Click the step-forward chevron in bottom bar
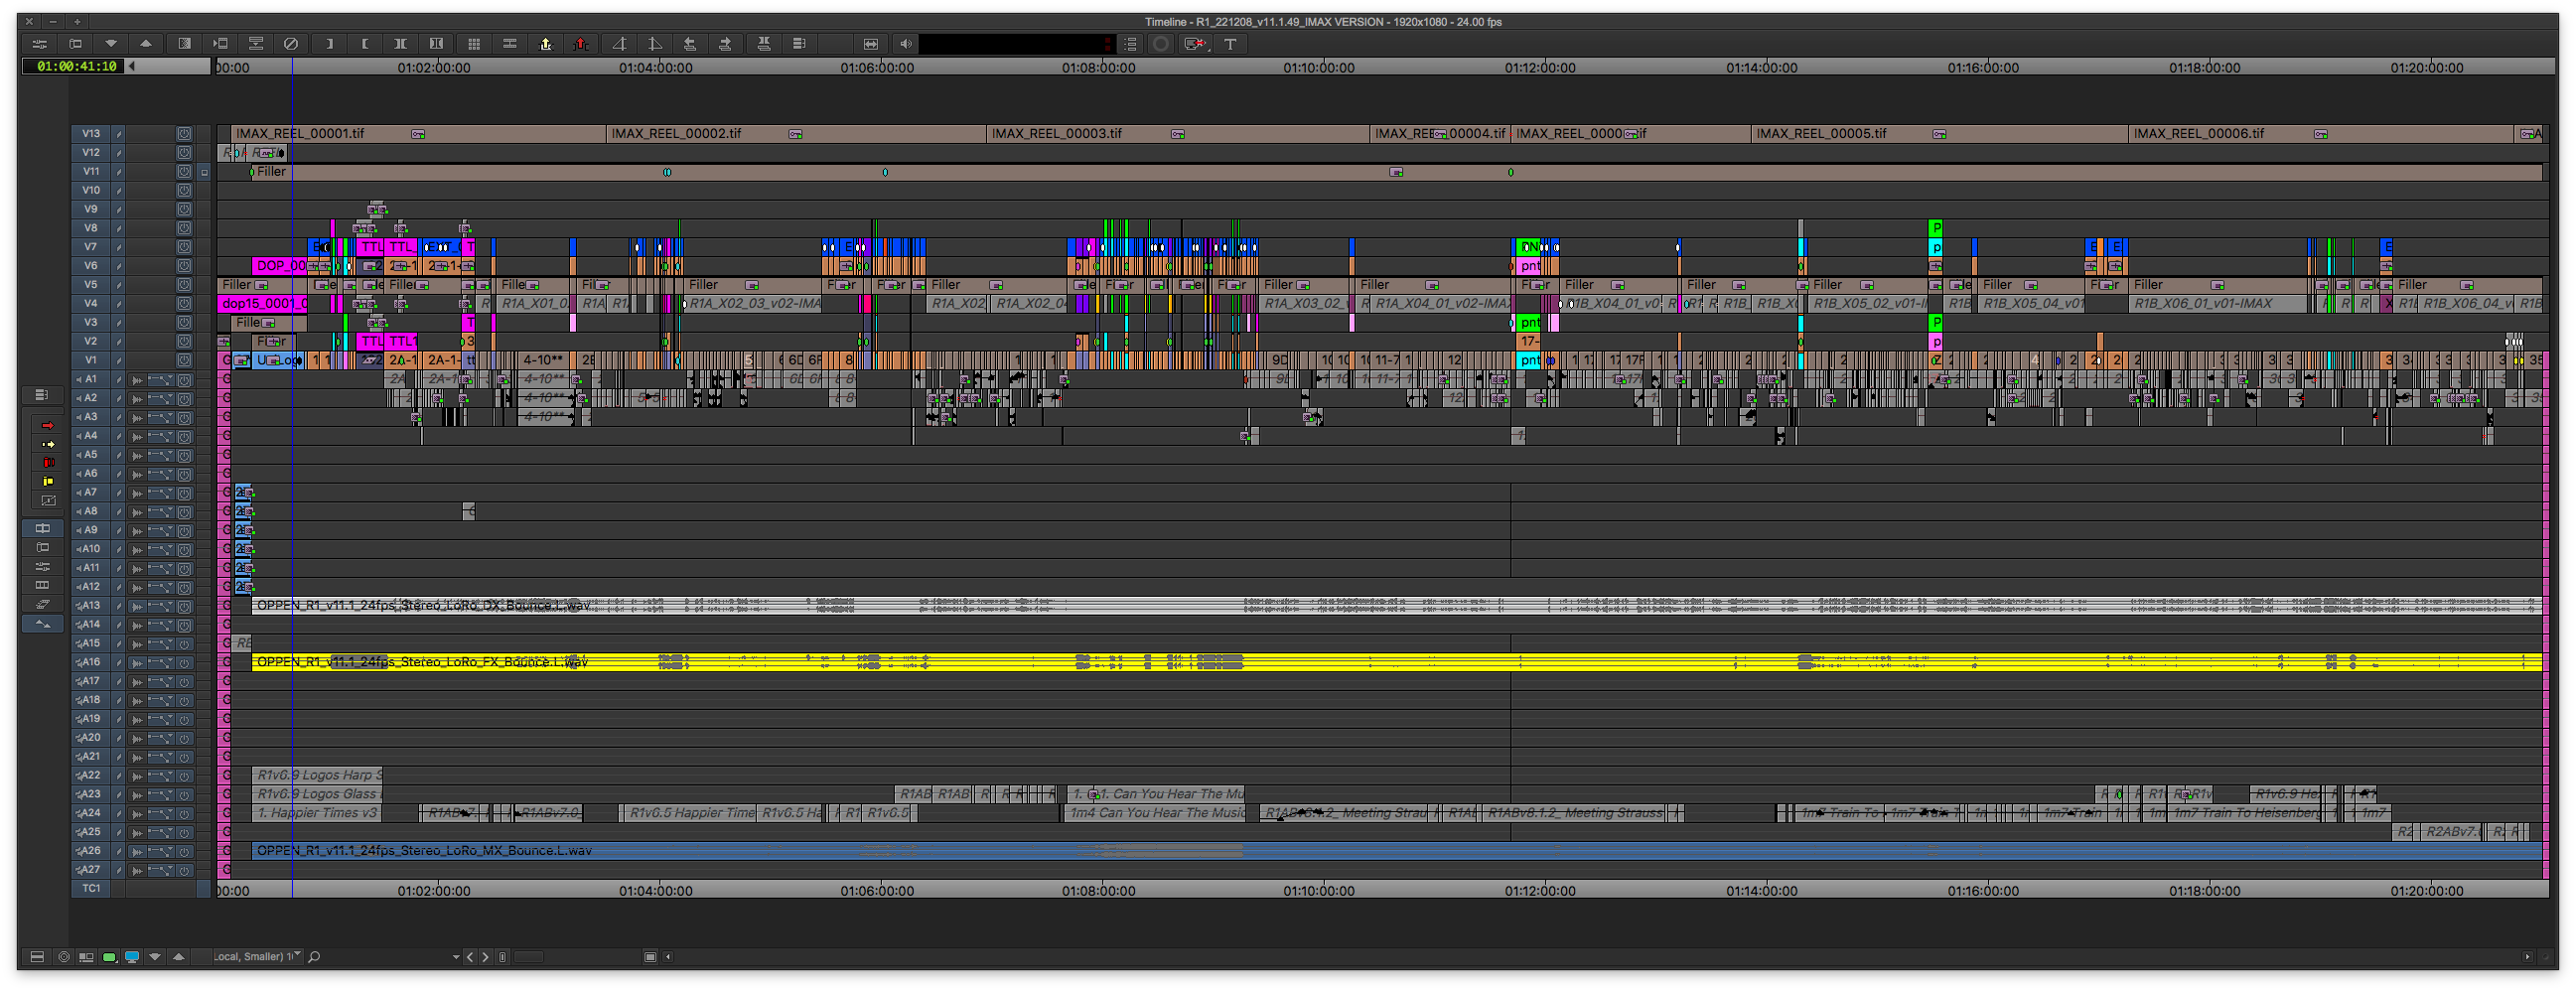 [x=486, y=957]
